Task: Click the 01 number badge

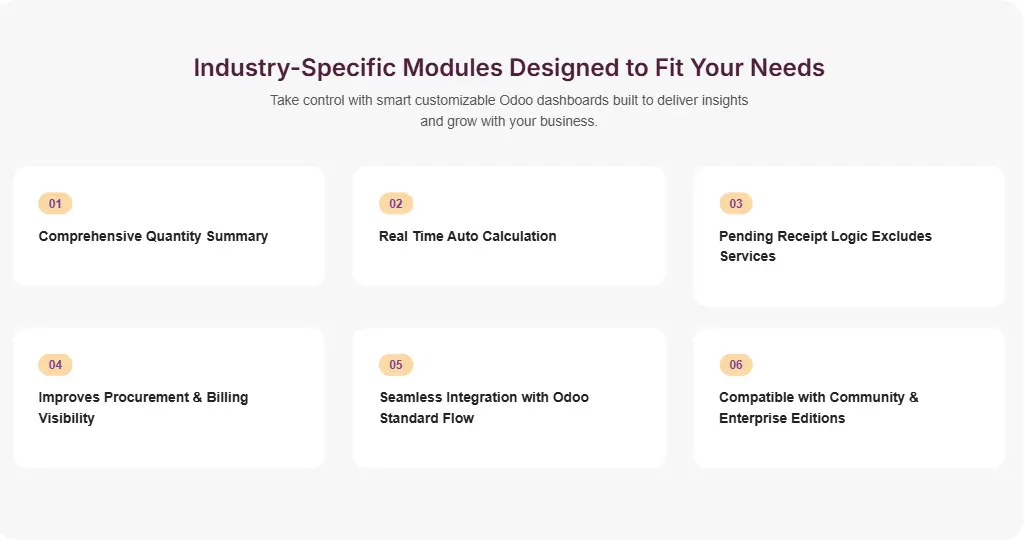Action: pyautogui.click(x=55, y=204)
